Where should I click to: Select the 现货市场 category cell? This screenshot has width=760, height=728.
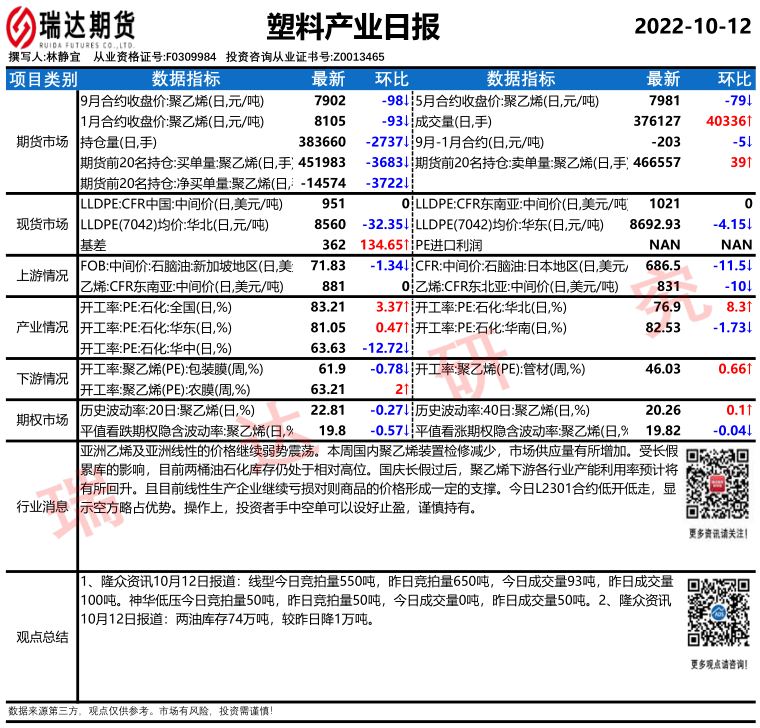[41, 223]
